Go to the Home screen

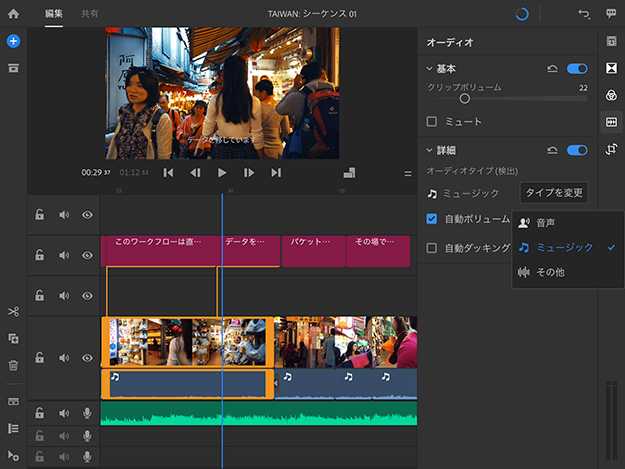pos(13,14)
